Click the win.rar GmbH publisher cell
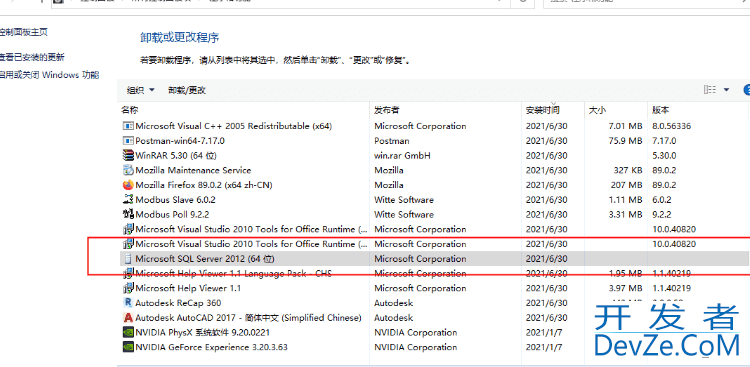The width and height of the screenshot is (750, 367). pyautogui.click(x=402, y=156)
